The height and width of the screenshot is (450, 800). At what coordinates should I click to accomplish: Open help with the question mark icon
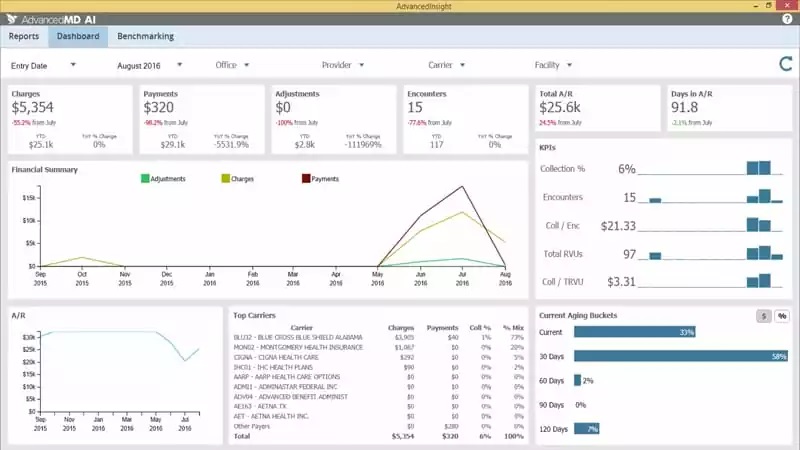pyautogui.click(x=786, y=19)
